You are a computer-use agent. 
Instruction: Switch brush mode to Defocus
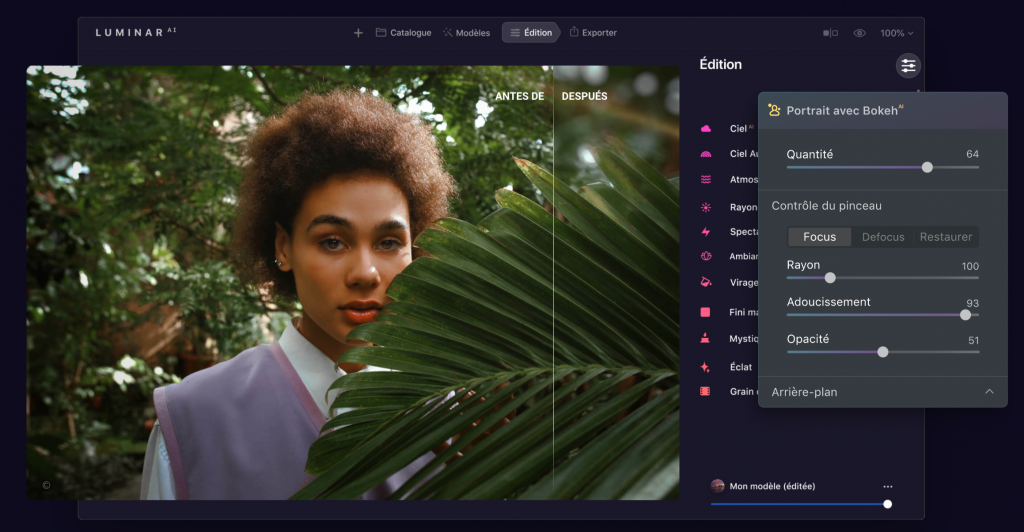coord(883,237)
